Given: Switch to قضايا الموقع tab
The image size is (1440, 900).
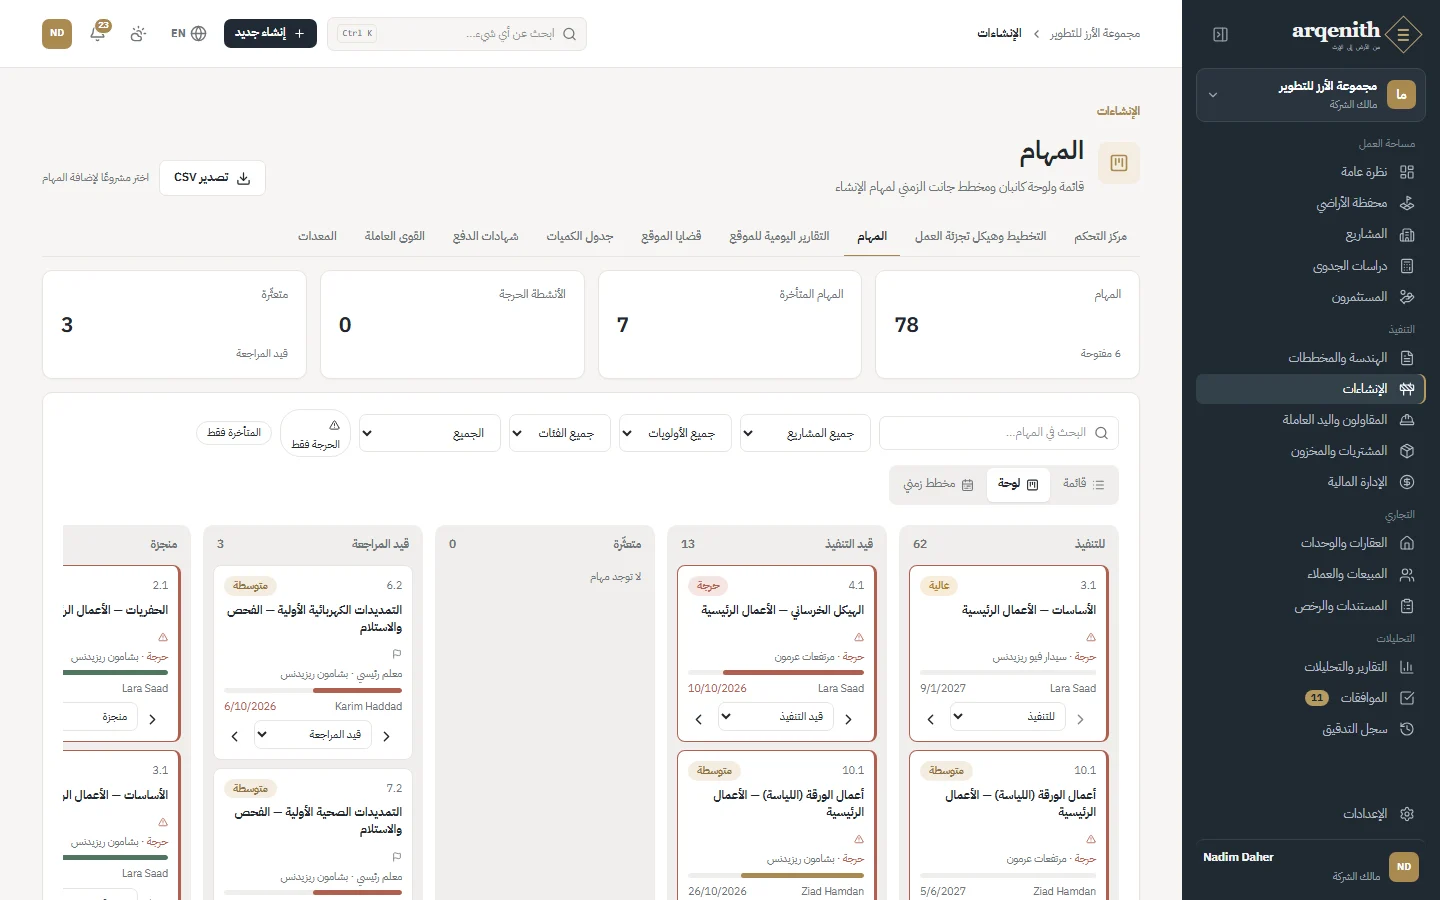Looking at the screenshot, I should [x=671, y=236].
